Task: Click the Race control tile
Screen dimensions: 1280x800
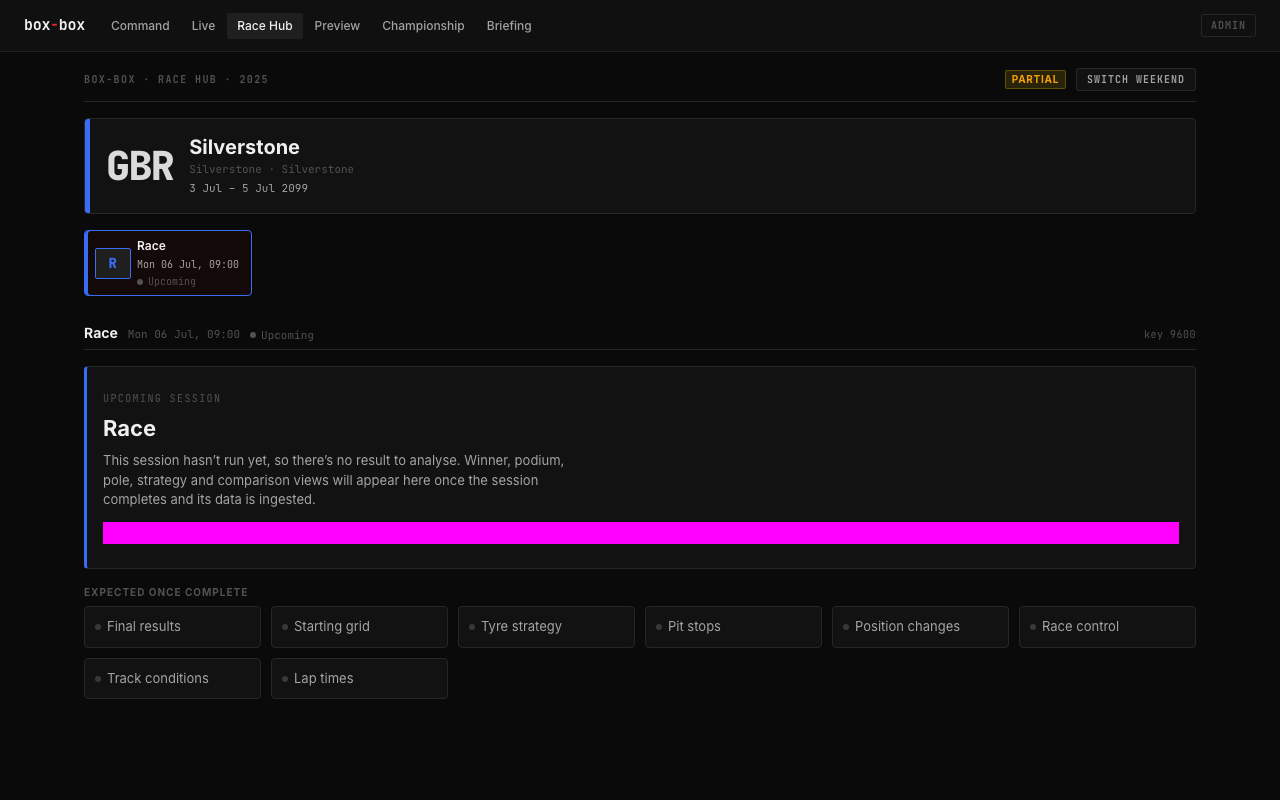Action: click(x=1107, y=627)
